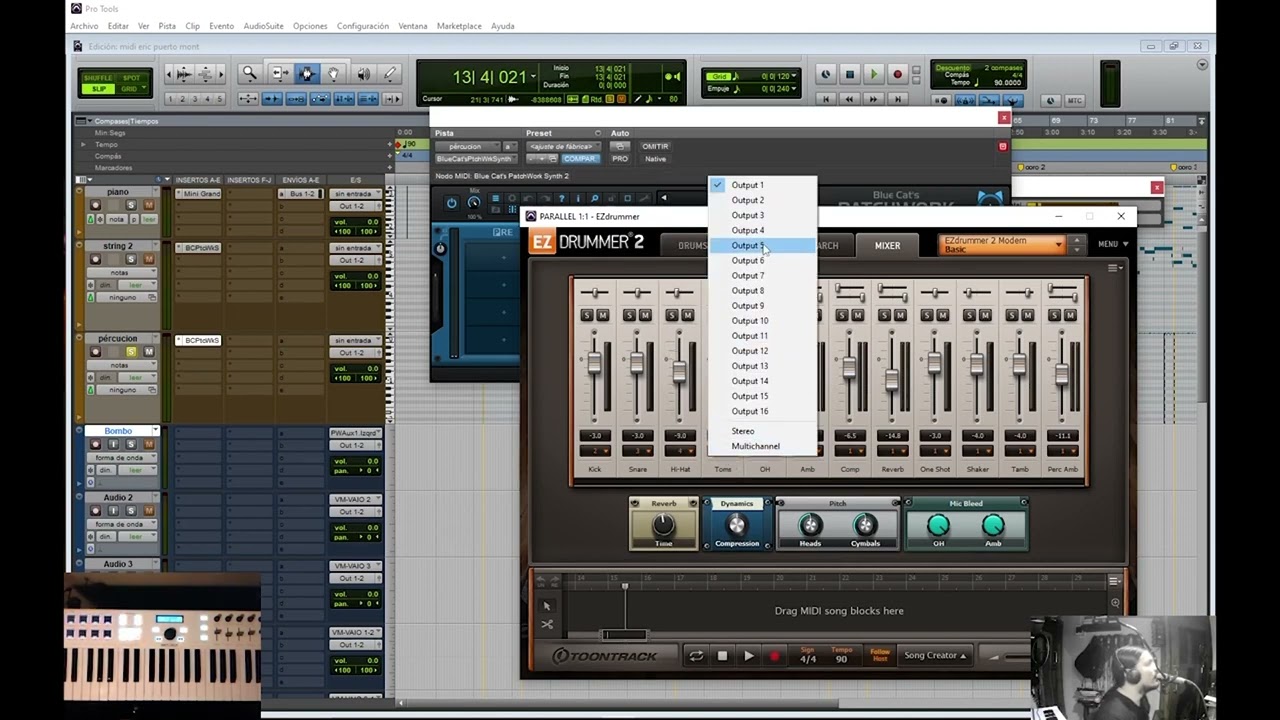Select the Scrubber speaker tool

363,74
